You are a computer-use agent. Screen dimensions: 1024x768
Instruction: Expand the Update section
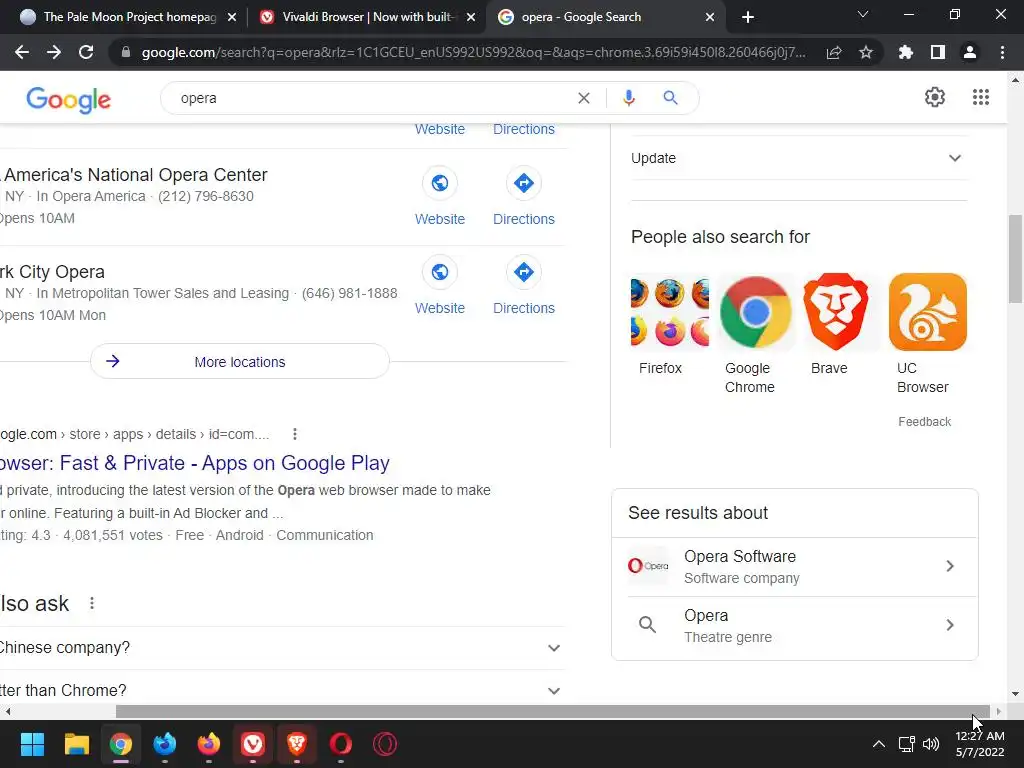(799, 158)
